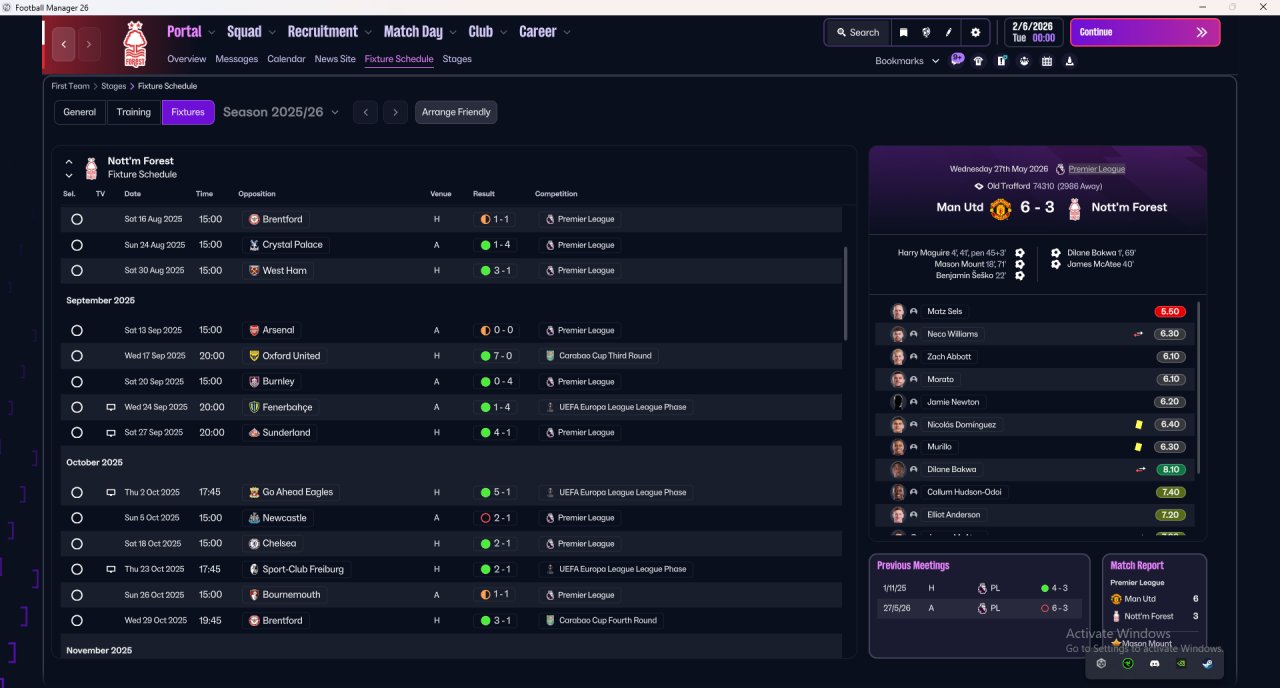
Task: Click the Arrange Friendly button
Action: point(456,112)
